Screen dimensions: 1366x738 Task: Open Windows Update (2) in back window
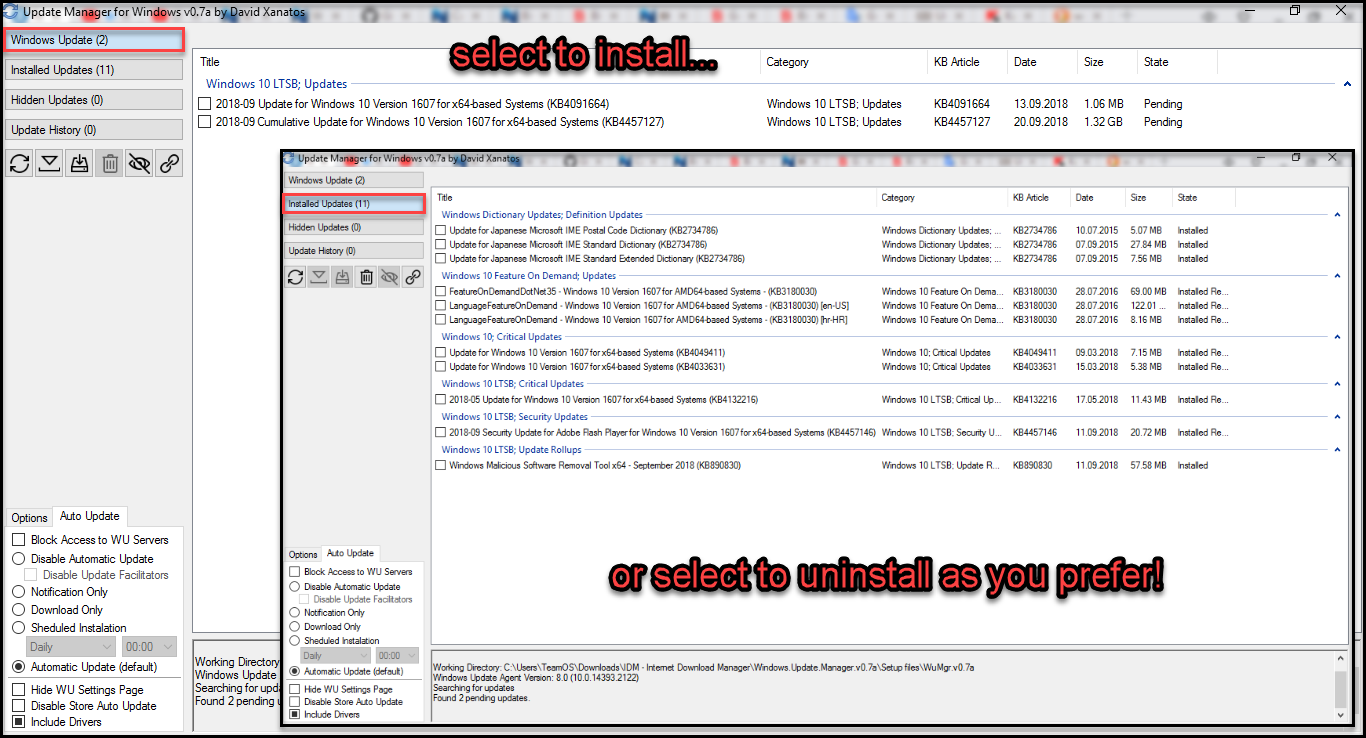click(x=94, y=40)
